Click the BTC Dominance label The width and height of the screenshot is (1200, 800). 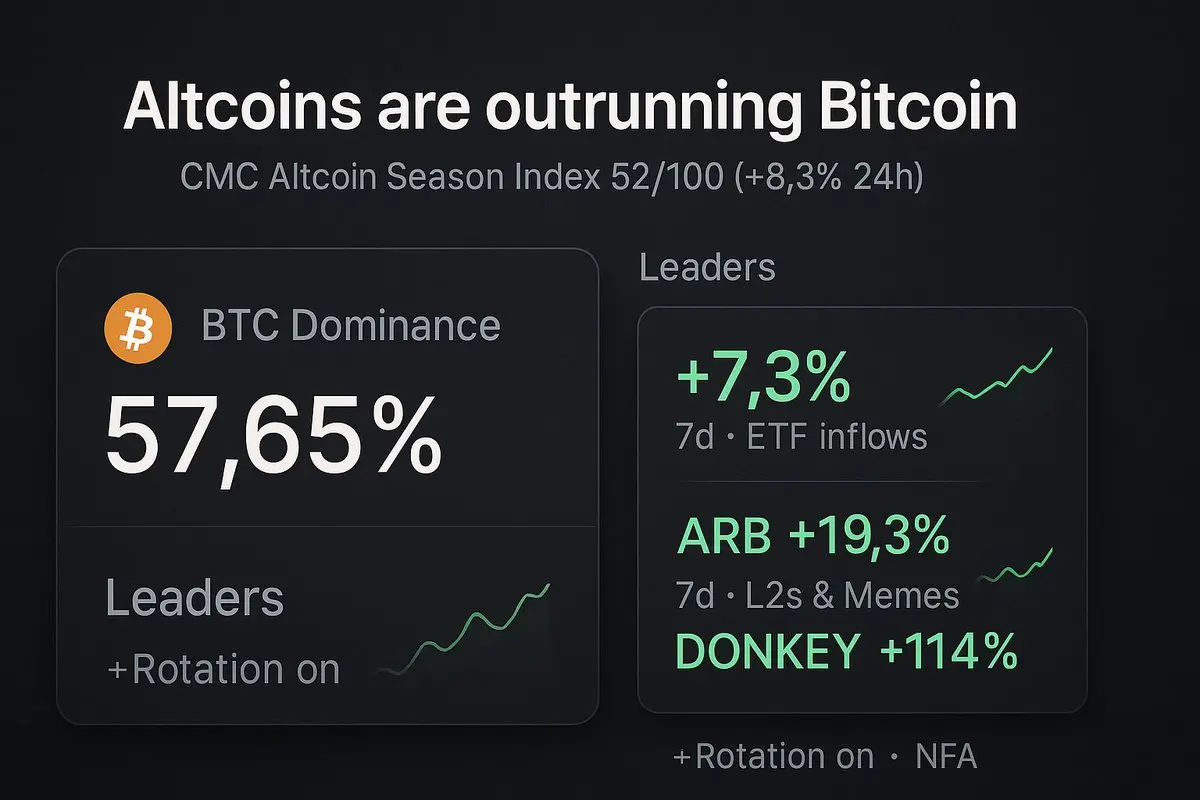351,327
